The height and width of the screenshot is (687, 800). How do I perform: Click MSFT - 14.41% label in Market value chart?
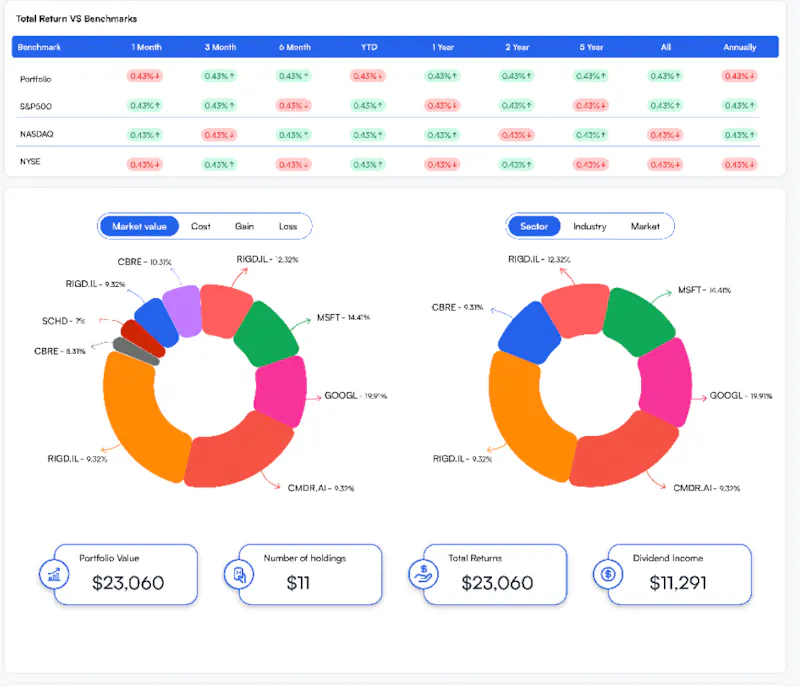(343, 317)
